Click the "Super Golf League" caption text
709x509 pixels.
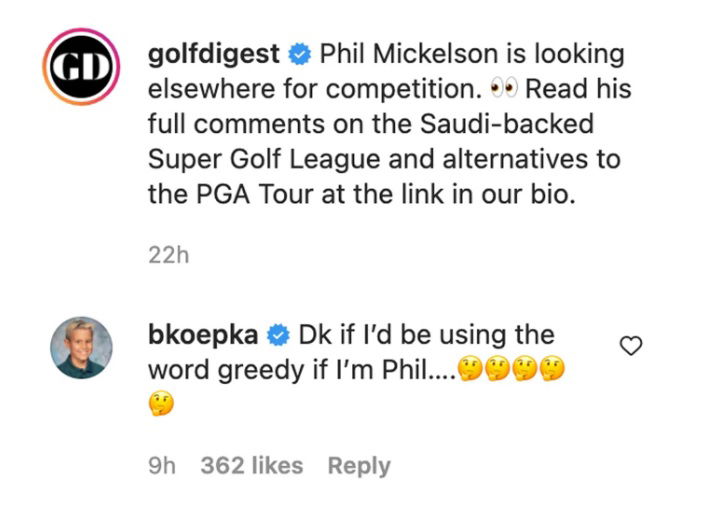(x=257, y=159)
